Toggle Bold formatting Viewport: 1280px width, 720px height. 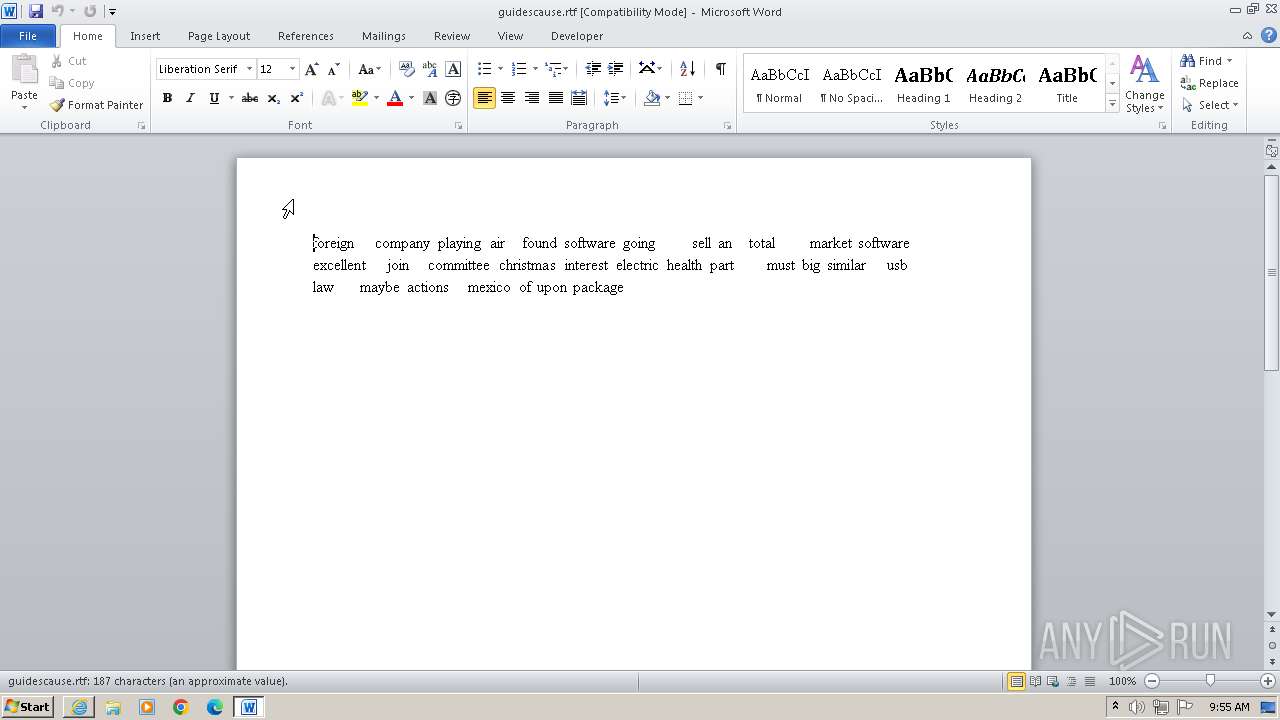click(167, 98)
